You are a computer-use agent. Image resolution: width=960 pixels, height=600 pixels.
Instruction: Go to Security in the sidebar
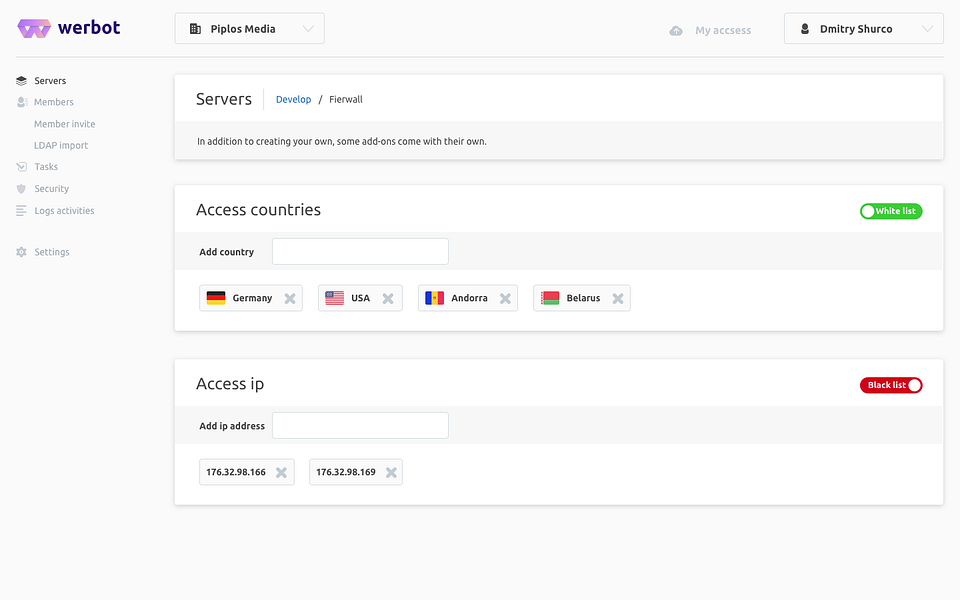[51, 189]
